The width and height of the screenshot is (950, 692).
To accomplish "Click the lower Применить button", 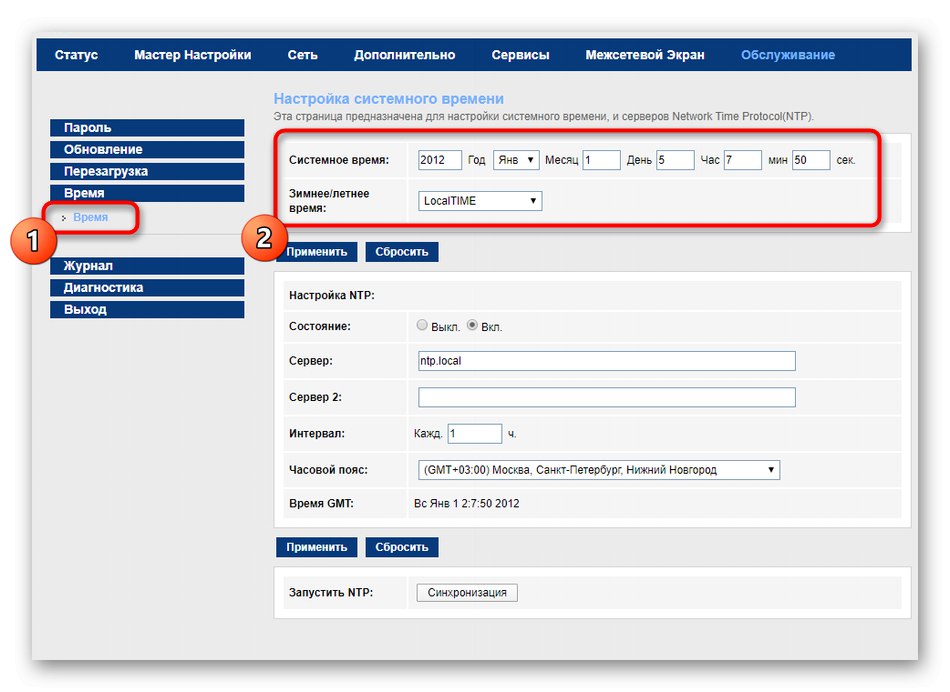I will (x=317, y=547).
